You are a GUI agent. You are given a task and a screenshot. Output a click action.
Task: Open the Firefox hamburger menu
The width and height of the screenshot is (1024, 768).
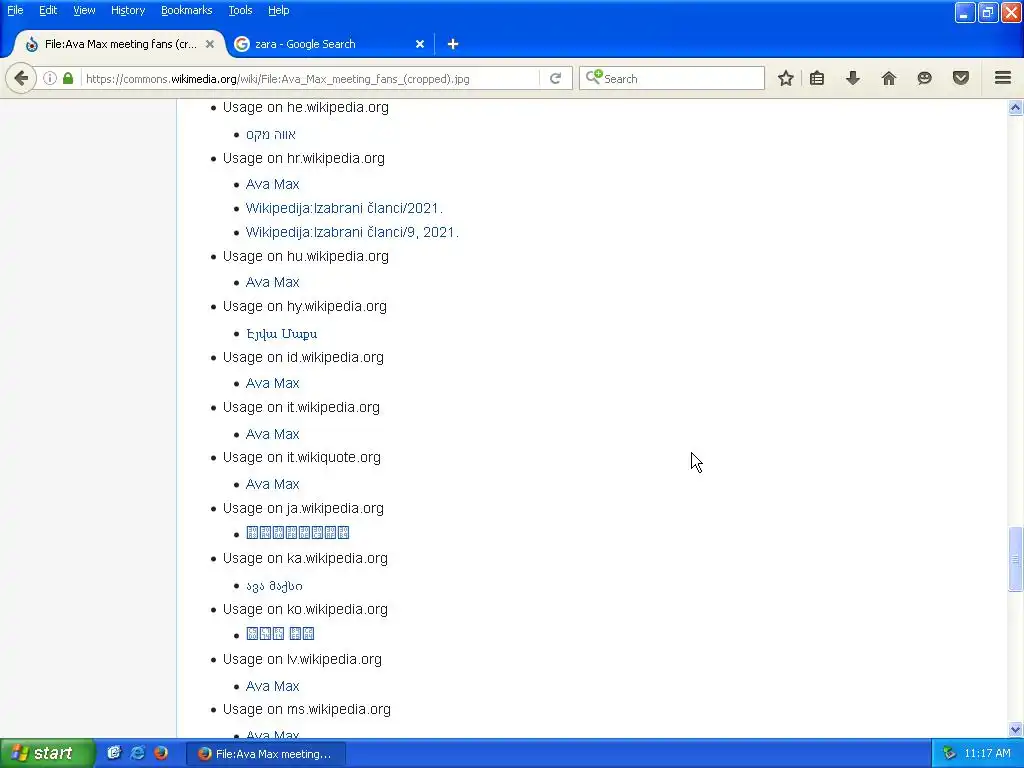(x=1003, y=78)
